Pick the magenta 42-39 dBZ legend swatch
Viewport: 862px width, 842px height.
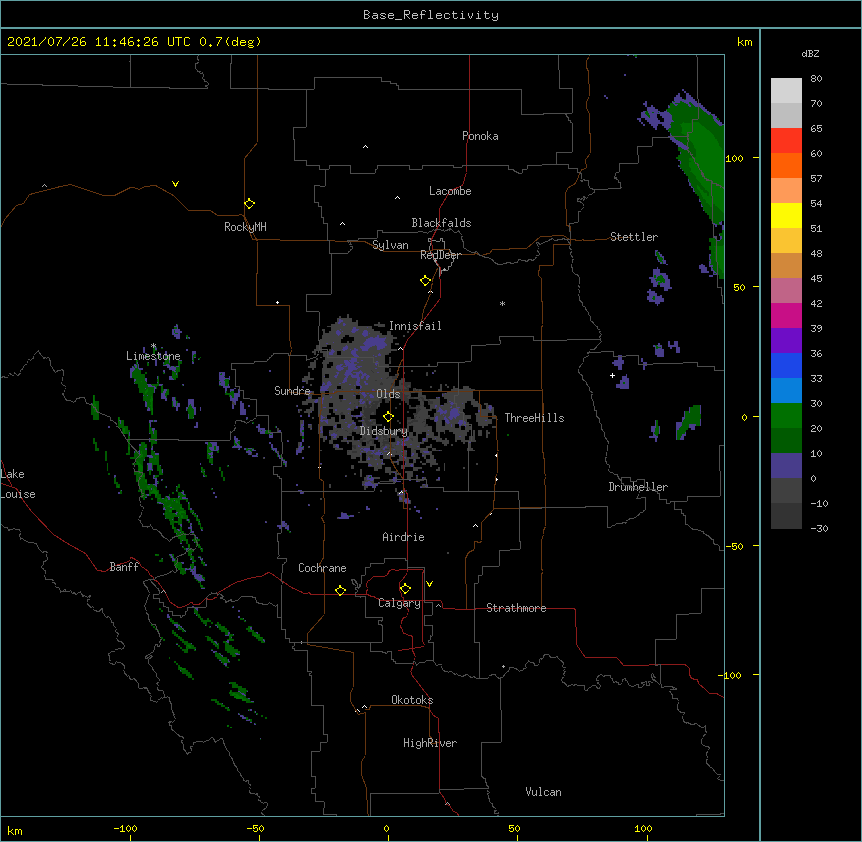(786, 315)
